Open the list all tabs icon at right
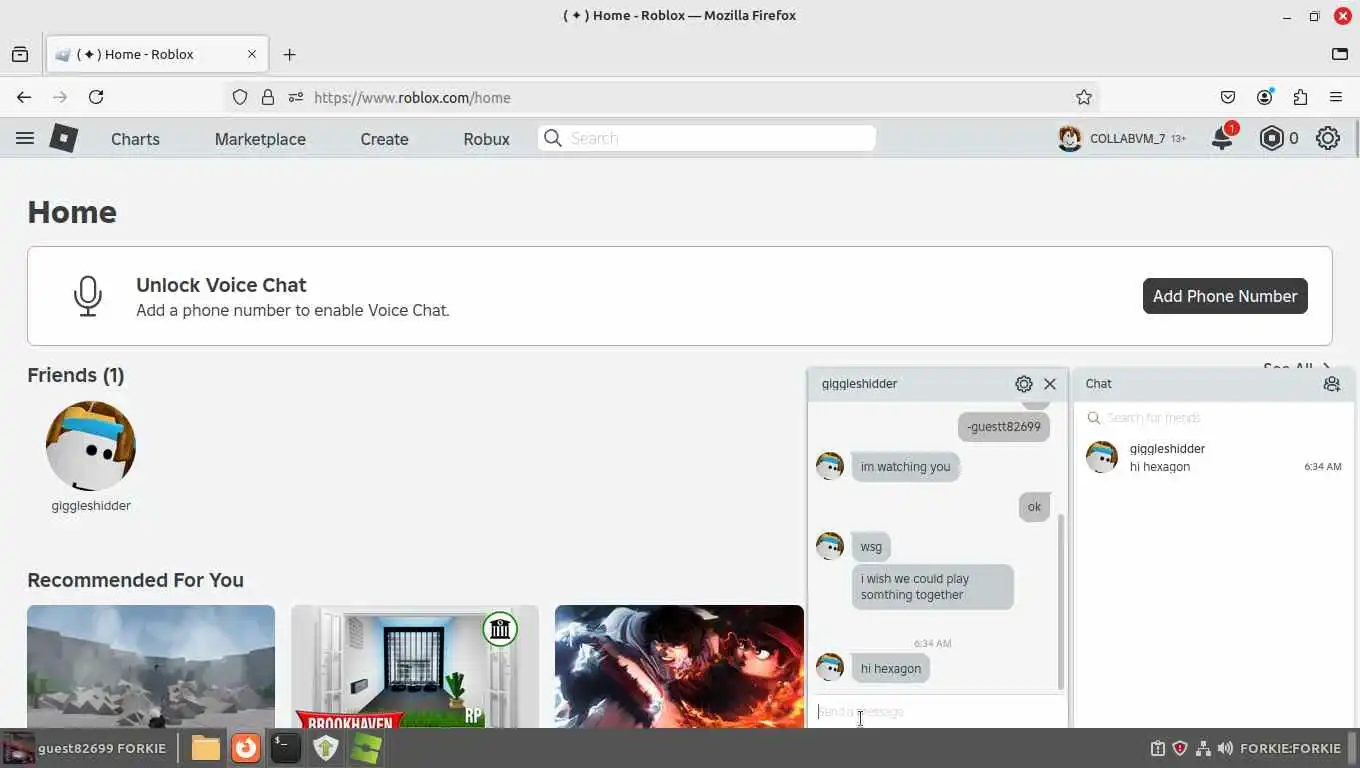 tap(1340, 54)
